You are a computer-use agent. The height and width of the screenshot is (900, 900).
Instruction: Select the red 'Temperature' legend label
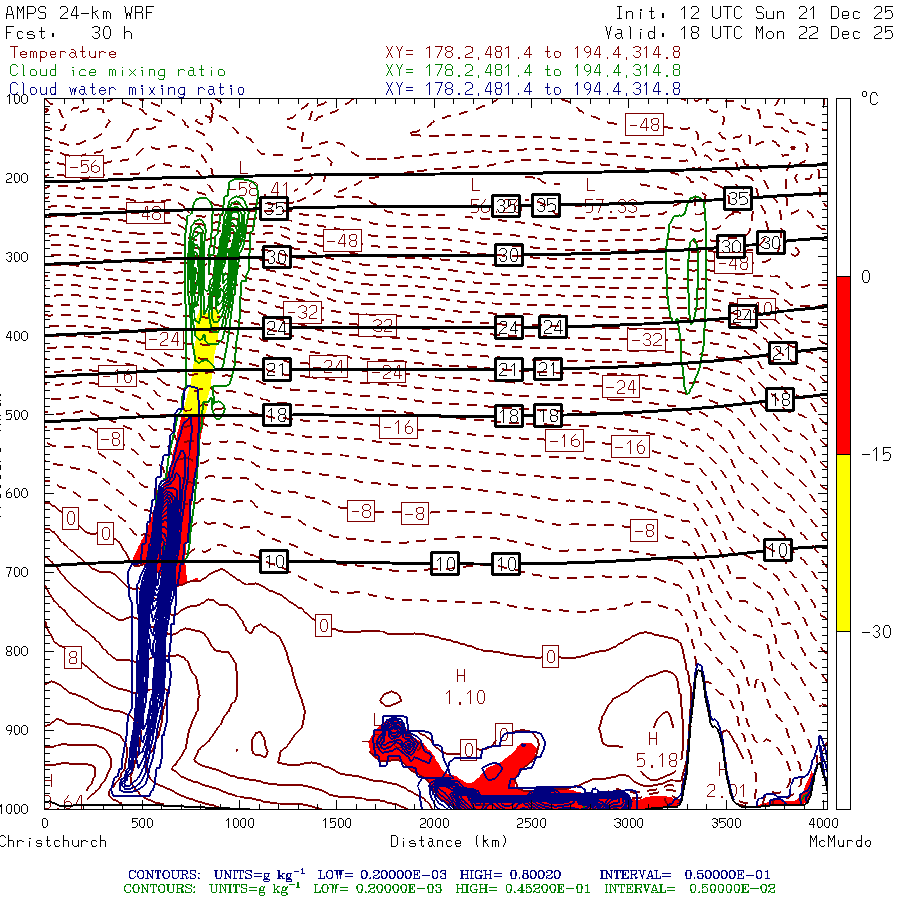pyautogui.click(x=63, y=53)
